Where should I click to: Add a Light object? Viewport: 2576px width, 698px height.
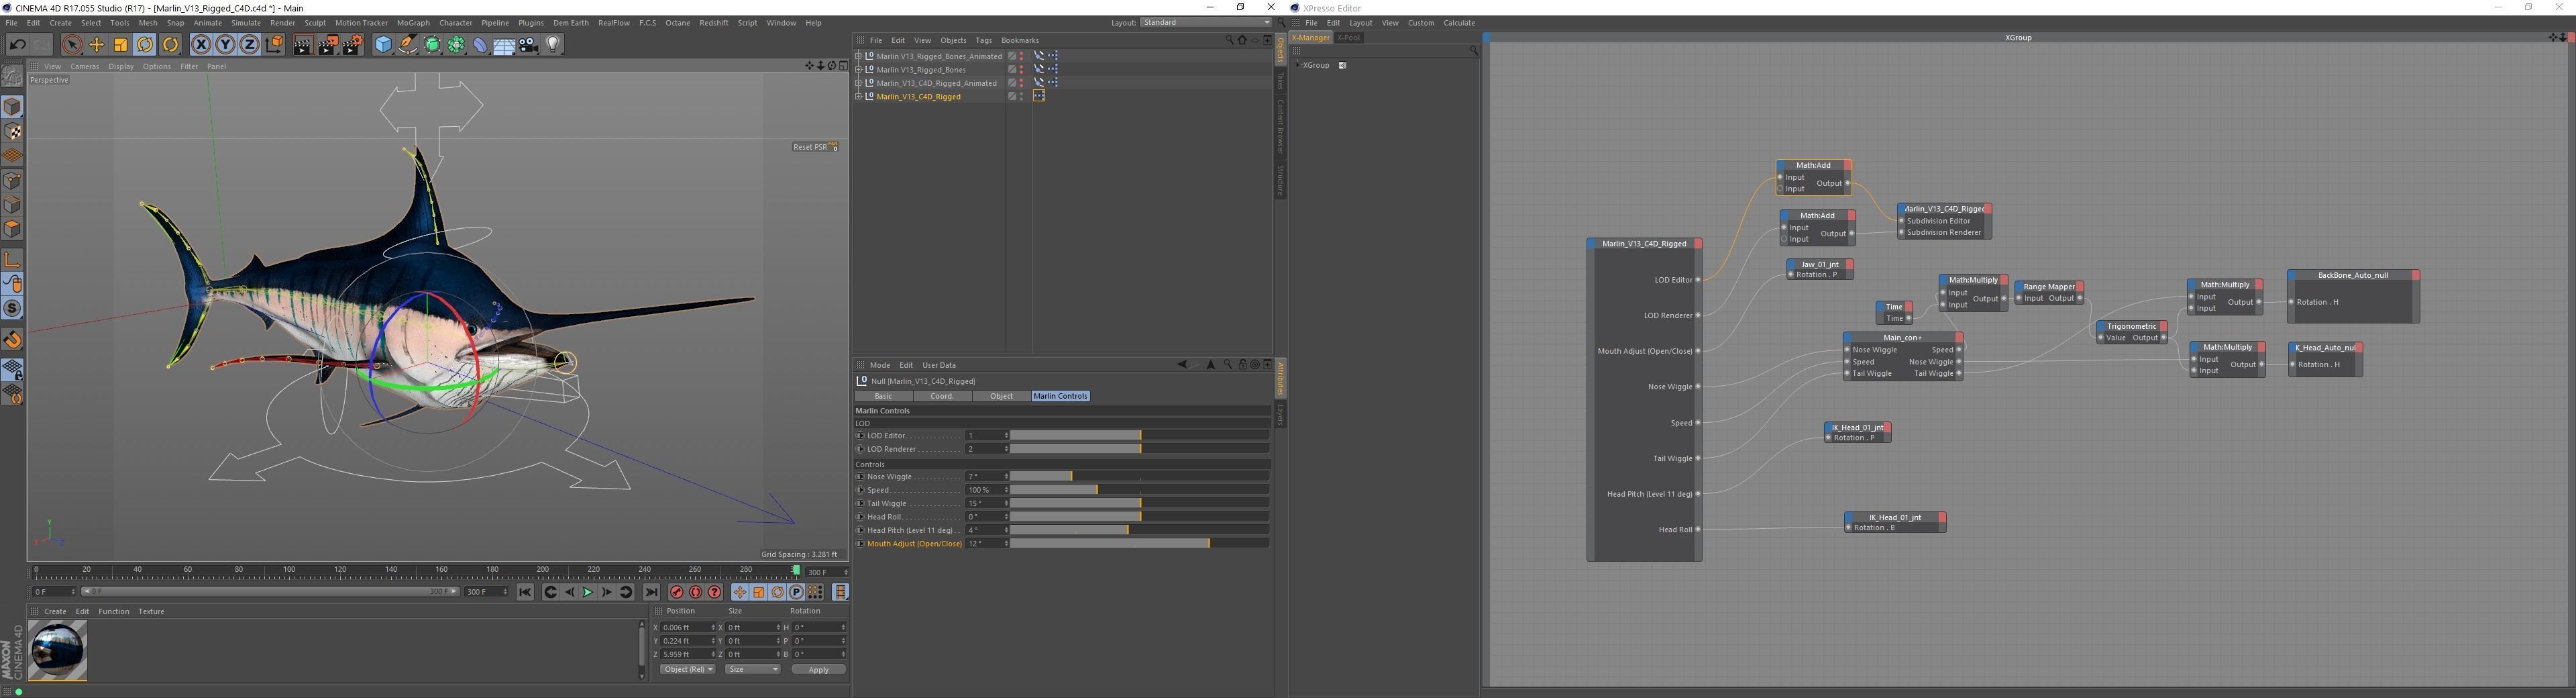coord(553,44)
